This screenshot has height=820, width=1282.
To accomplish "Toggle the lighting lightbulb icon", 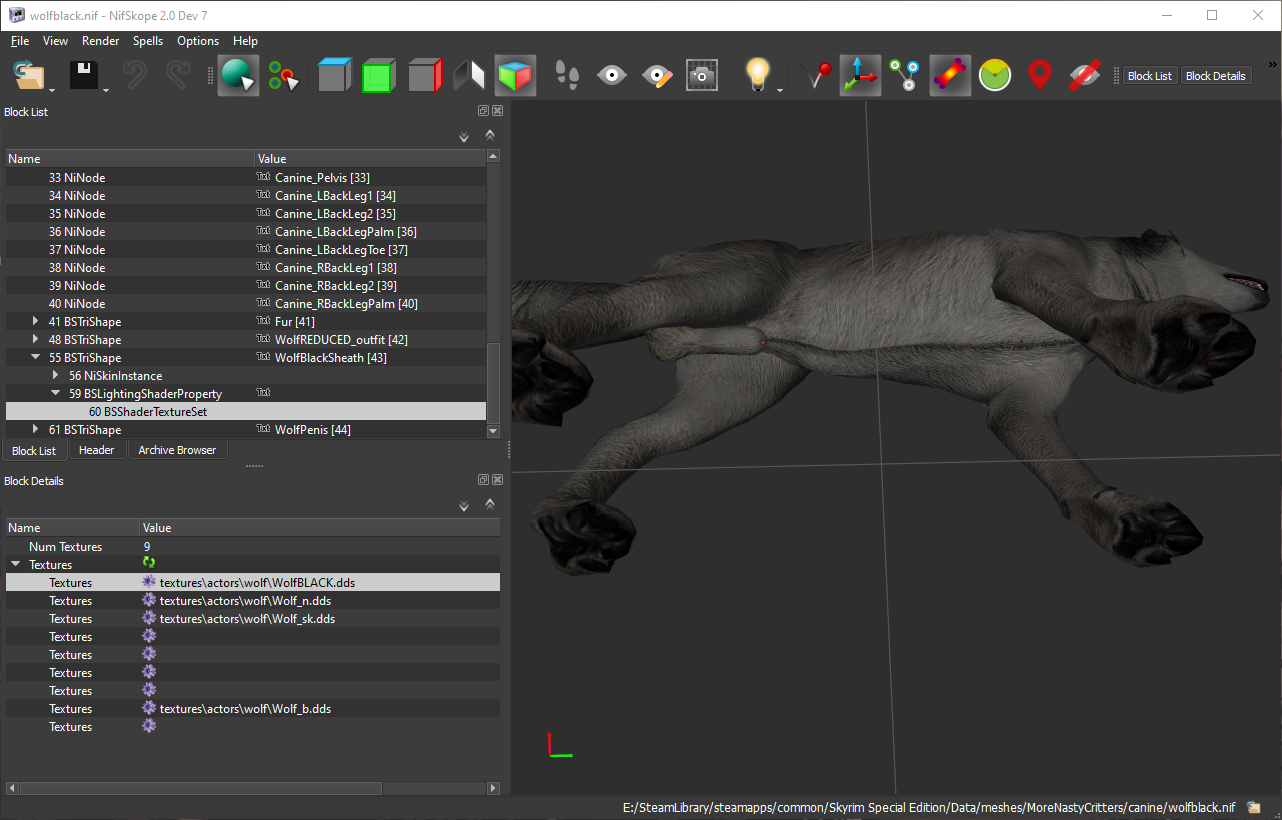I will (758, 75).
